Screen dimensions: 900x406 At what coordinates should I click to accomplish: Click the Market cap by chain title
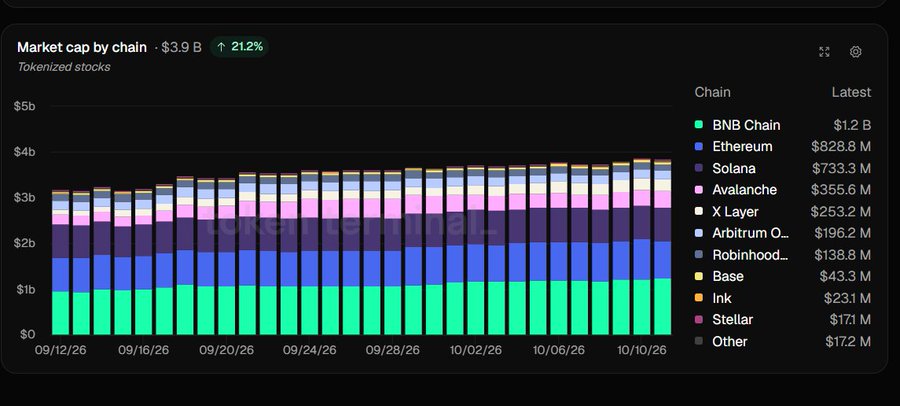(x=82, y=47)
